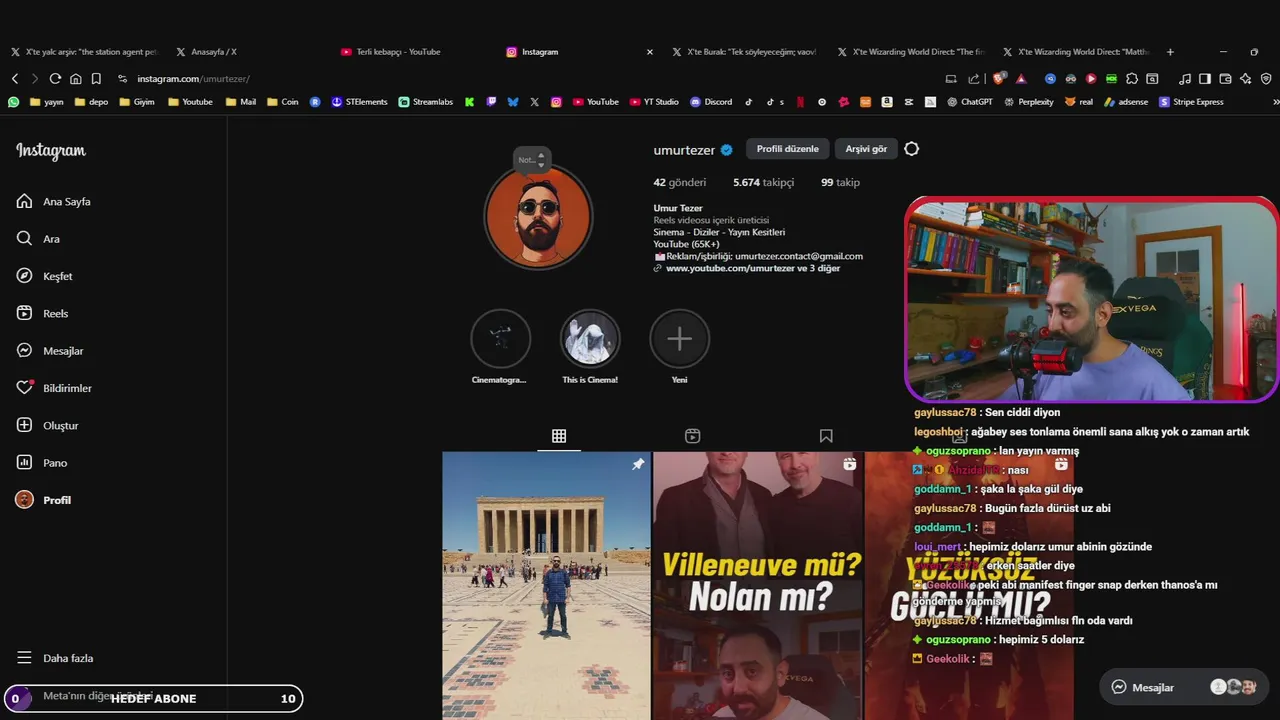Open the YT Studio bookmark

coord(653,102)
